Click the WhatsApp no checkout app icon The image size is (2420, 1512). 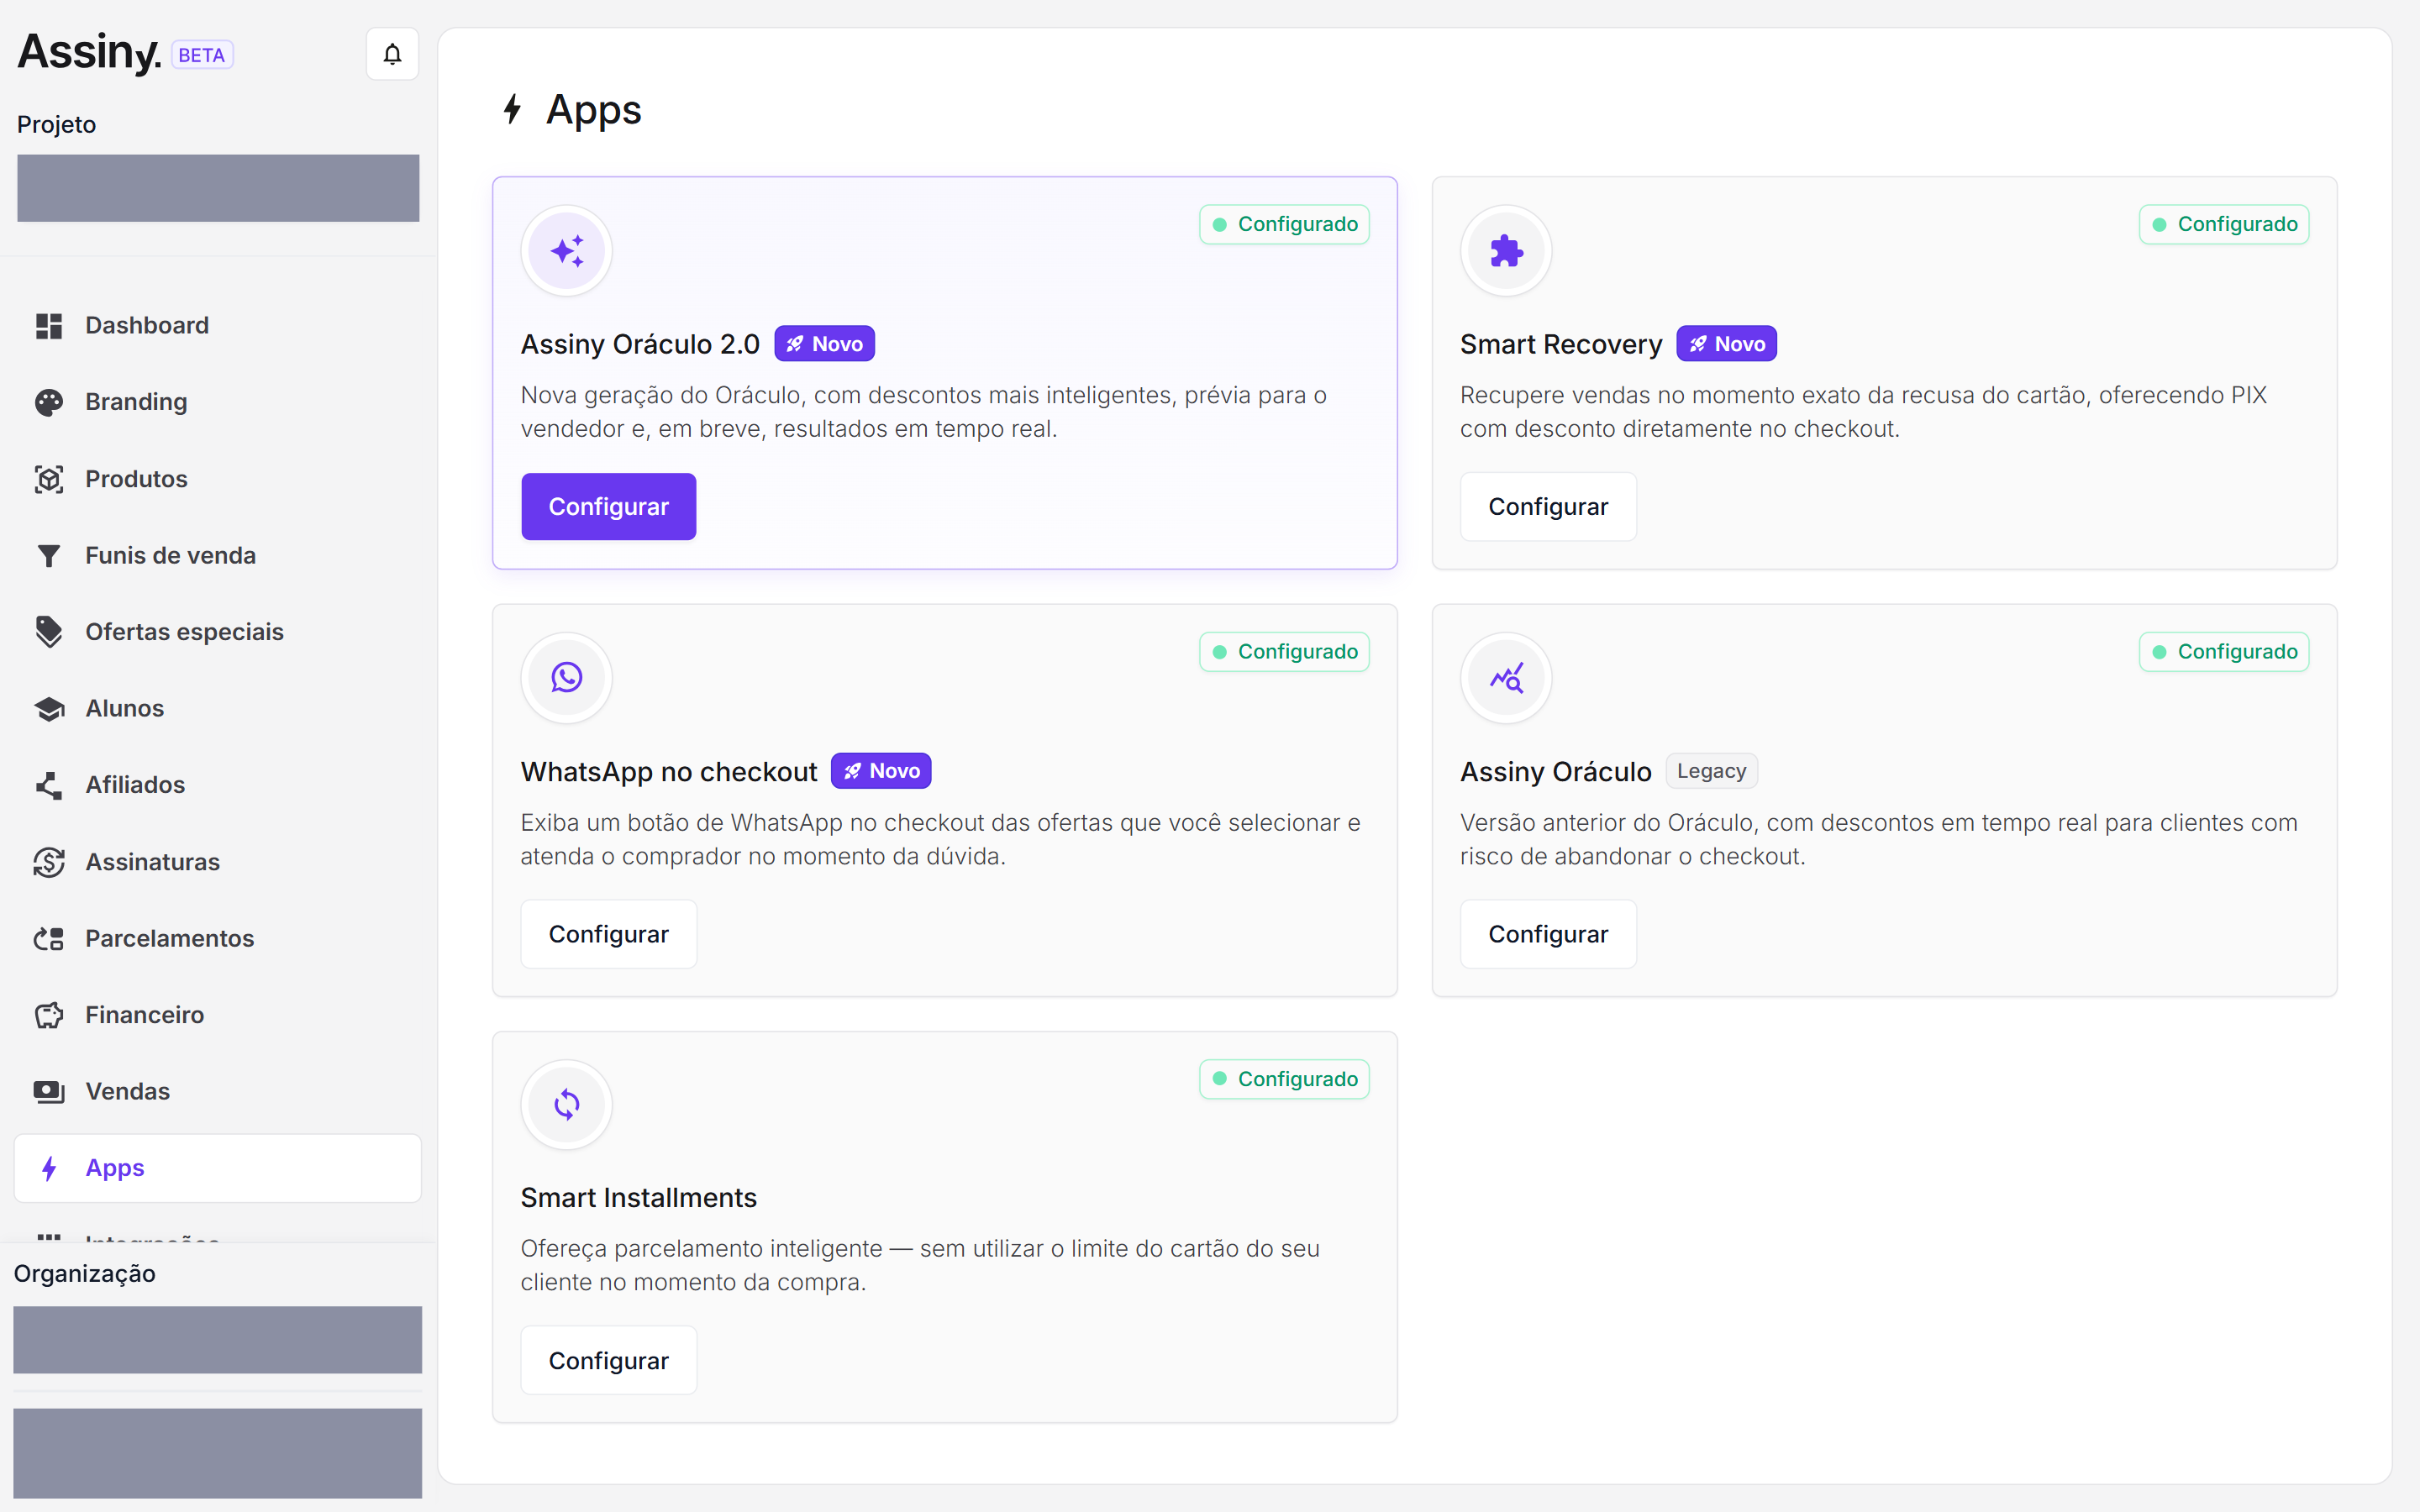click(567, 678)
